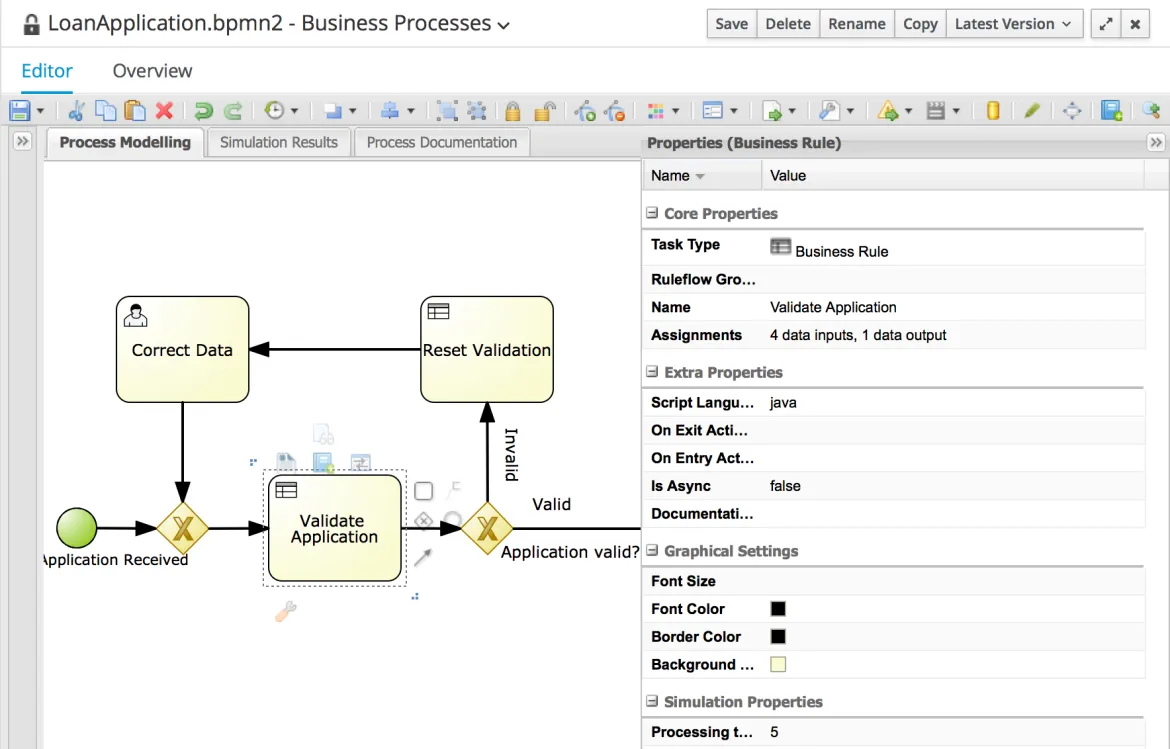Open the Latest Version dropdown

[x=1013, y=23]
